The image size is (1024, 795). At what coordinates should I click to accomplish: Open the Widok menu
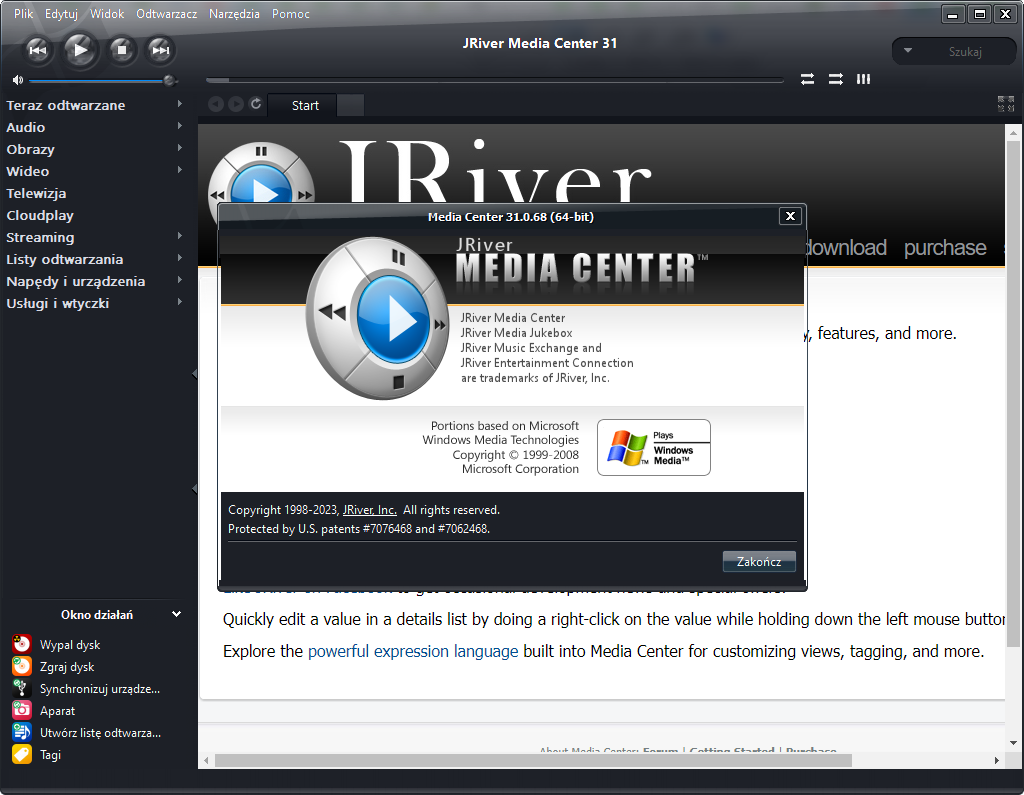click(107, 14)
